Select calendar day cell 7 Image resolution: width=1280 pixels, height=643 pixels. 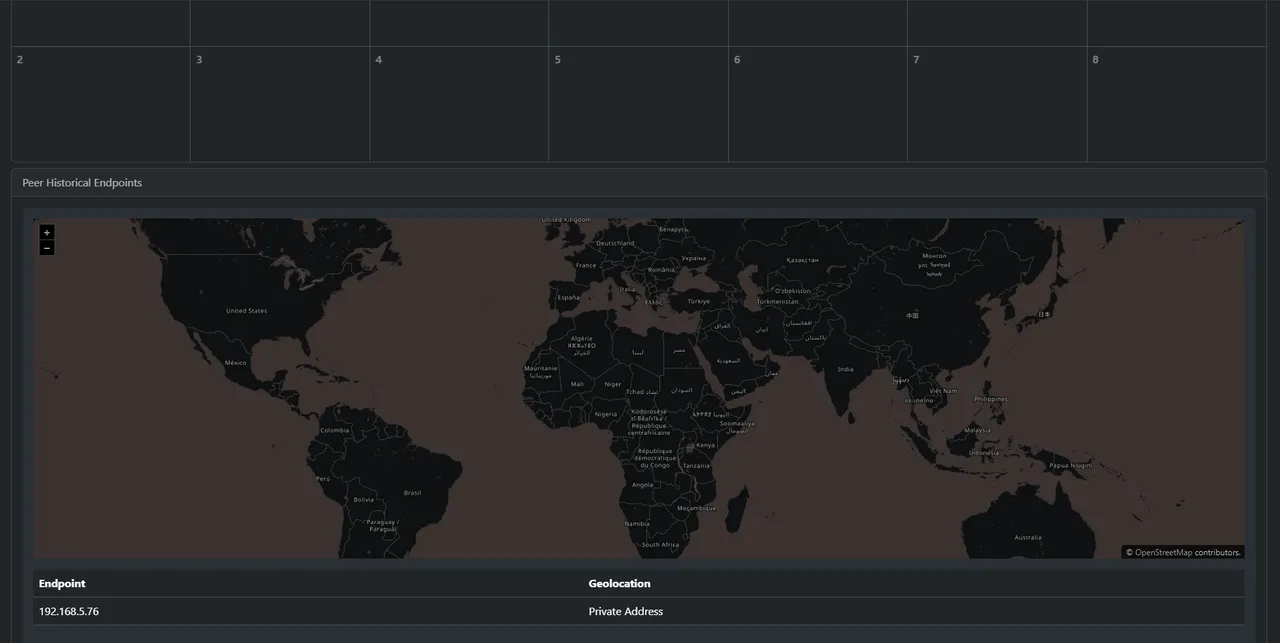pos(997,104)
